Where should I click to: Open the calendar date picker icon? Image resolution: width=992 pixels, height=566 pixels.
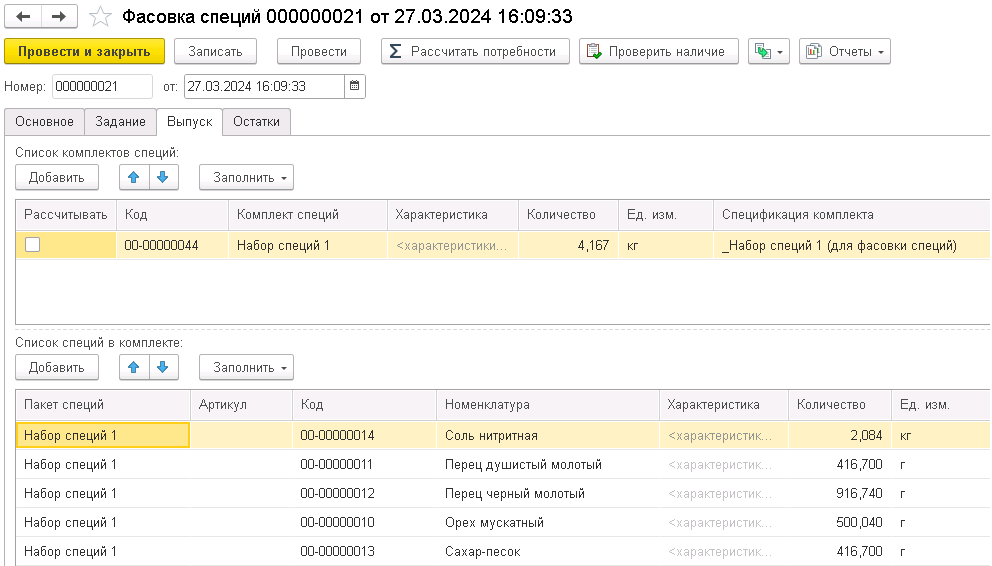(355, 87)
